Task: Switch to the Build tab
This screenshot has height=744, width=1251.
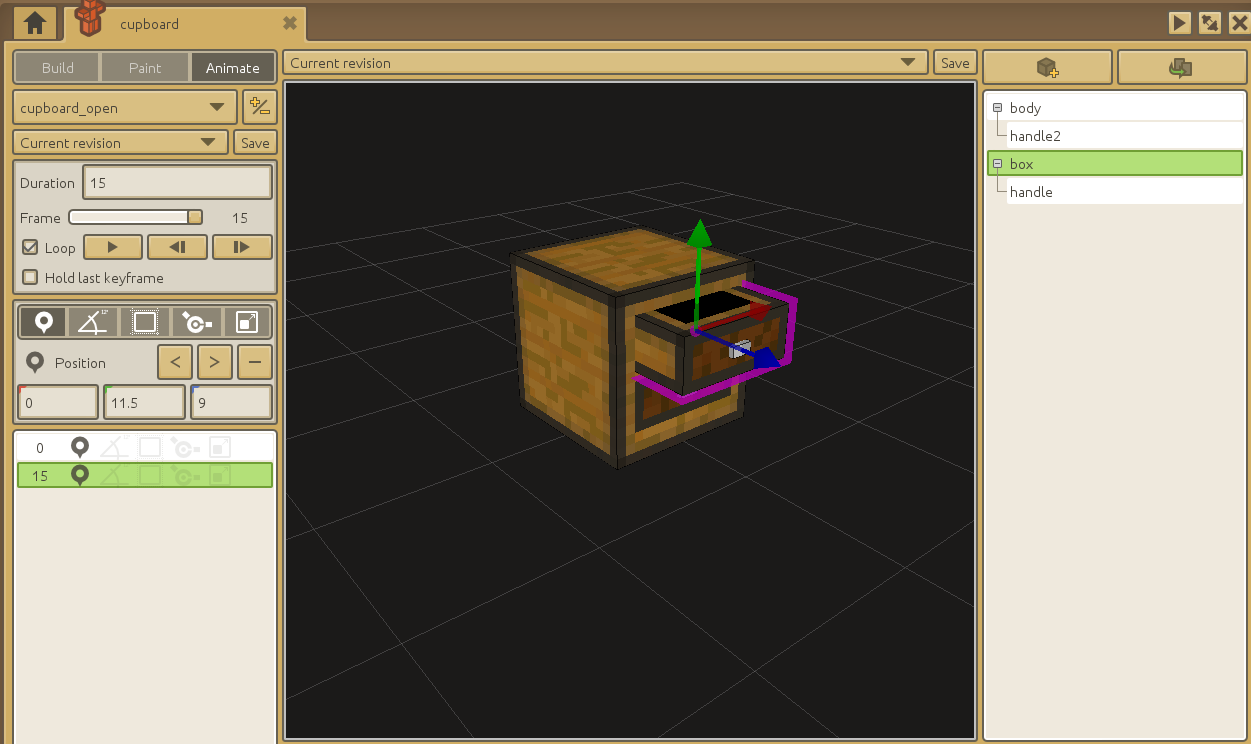Action: coord(57,68)
